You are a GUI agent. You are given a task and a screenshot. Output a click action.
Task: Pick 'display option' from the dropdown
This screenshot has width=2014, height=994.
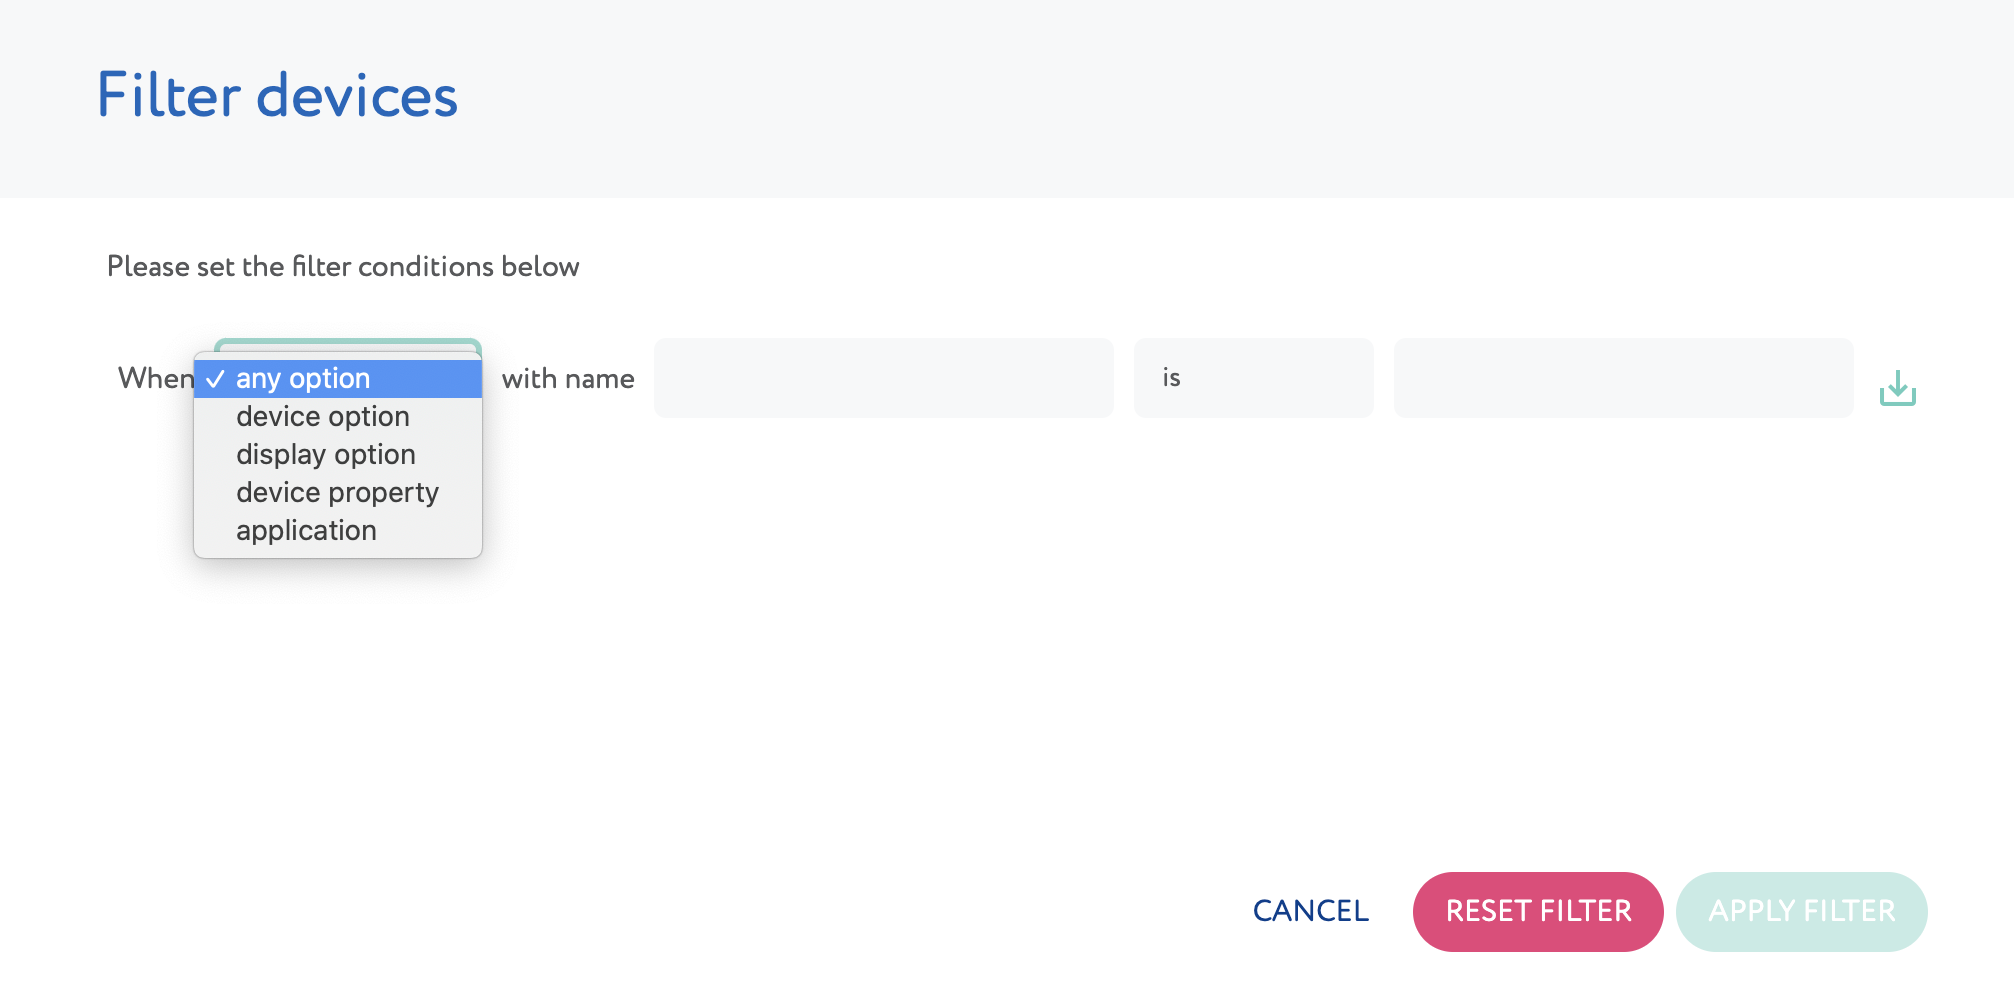[338, 454]
